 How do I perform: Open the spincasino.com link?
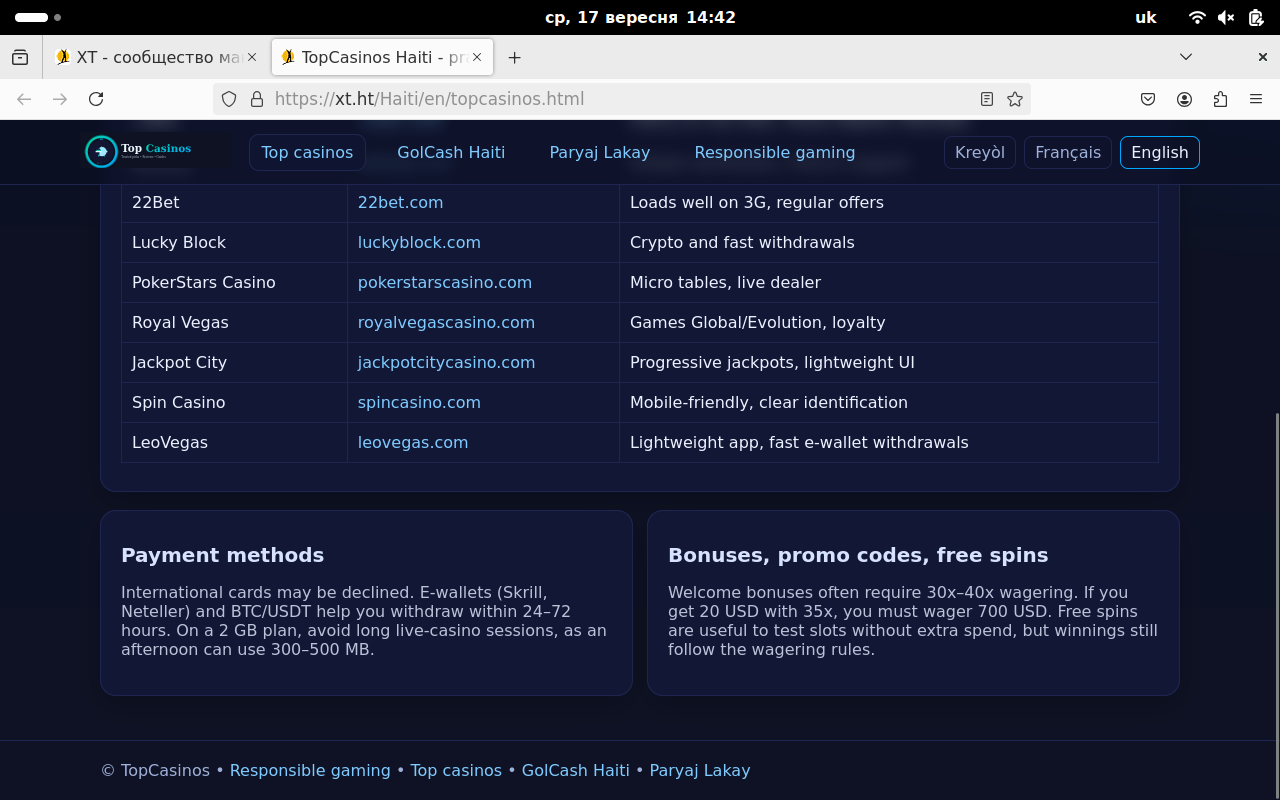coord(419,402)
